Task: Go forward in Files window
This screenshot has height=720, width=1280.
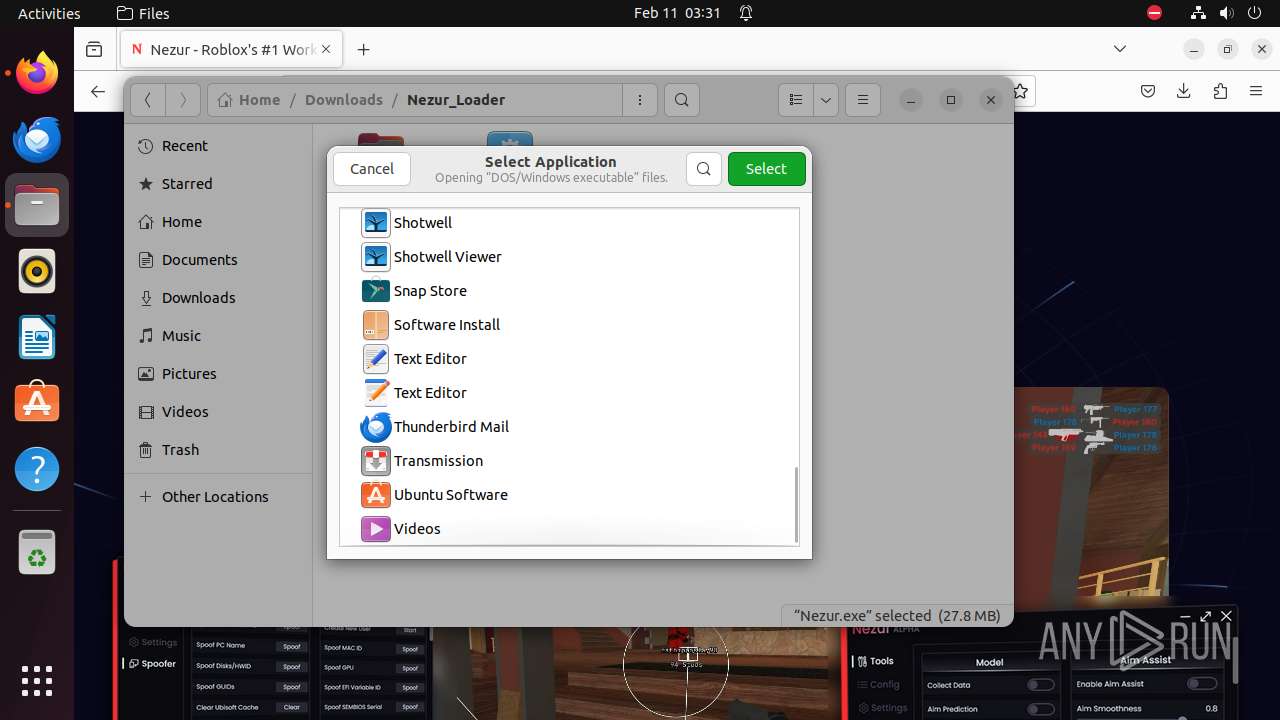Action: pyautogui.click(x=182, y=100)
